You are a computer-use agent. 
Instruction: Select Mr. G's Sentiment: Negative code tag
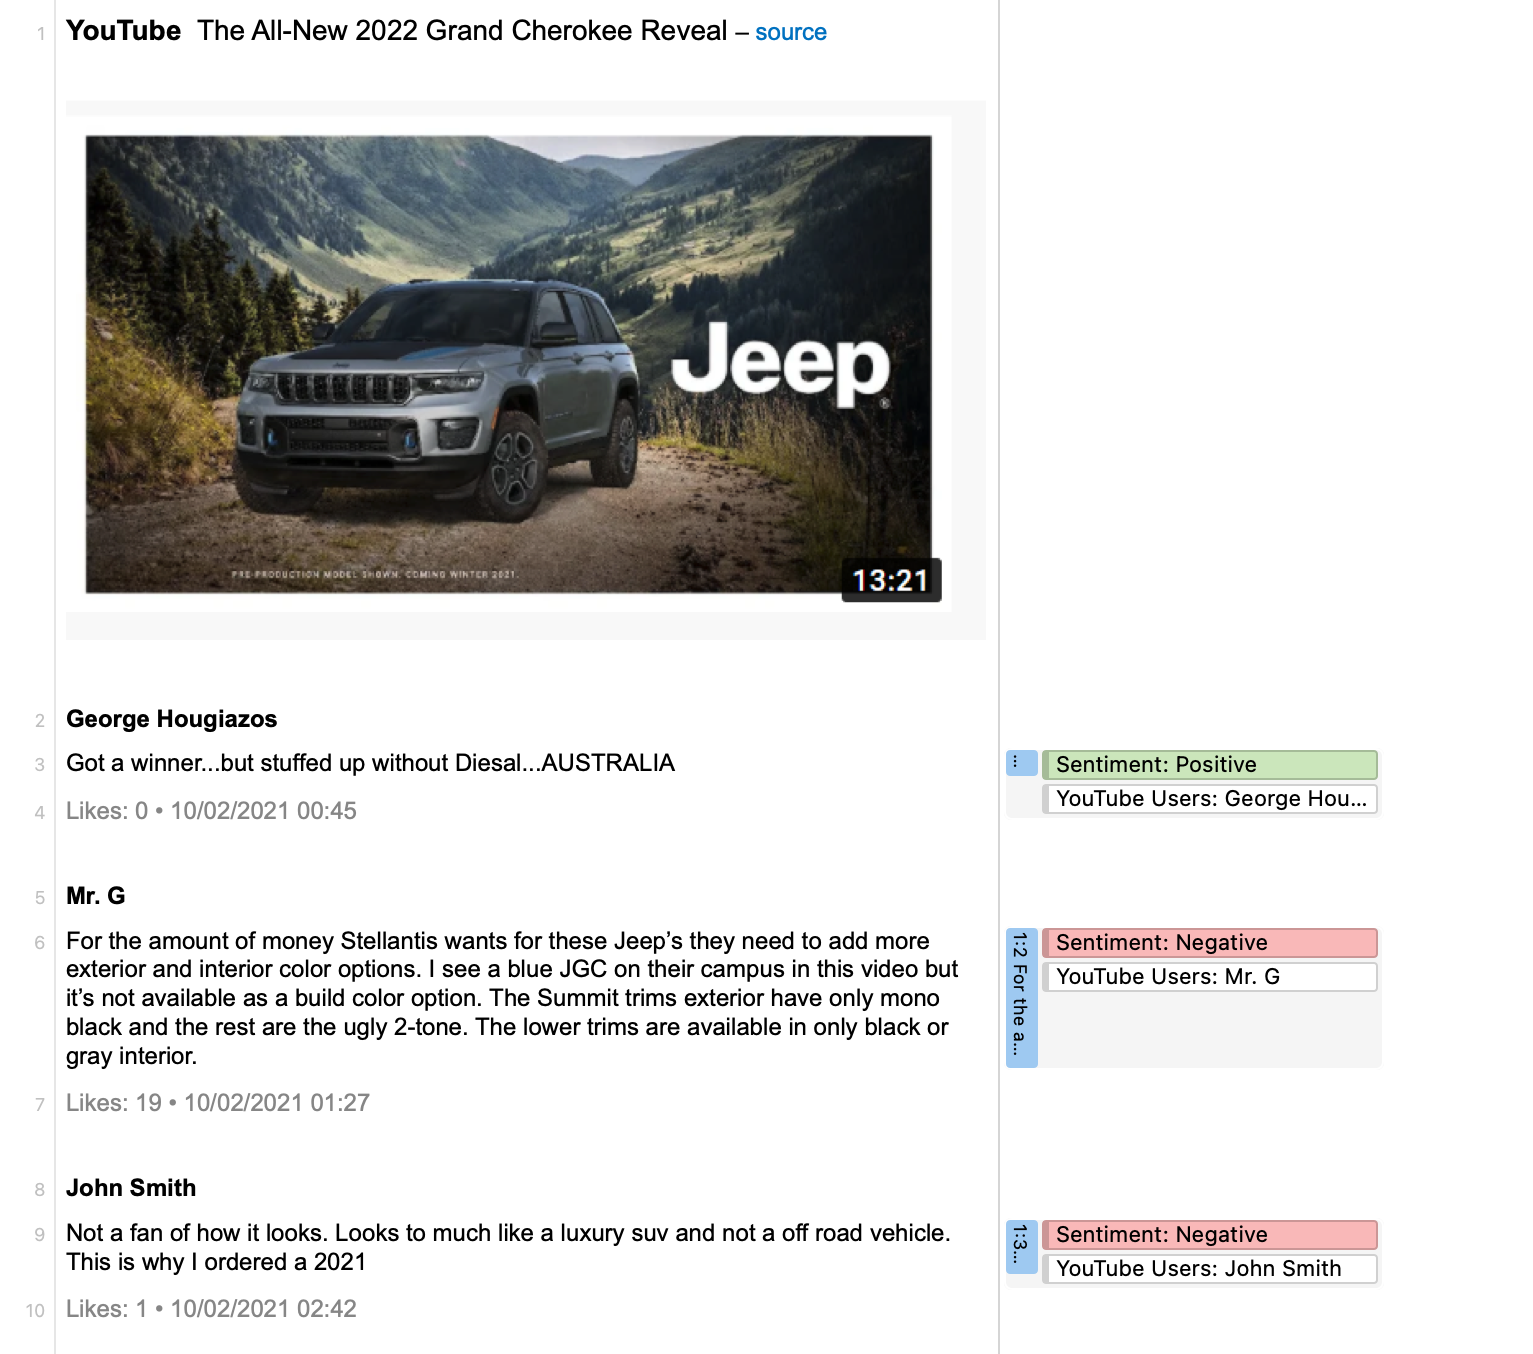tap(1210, 943)
